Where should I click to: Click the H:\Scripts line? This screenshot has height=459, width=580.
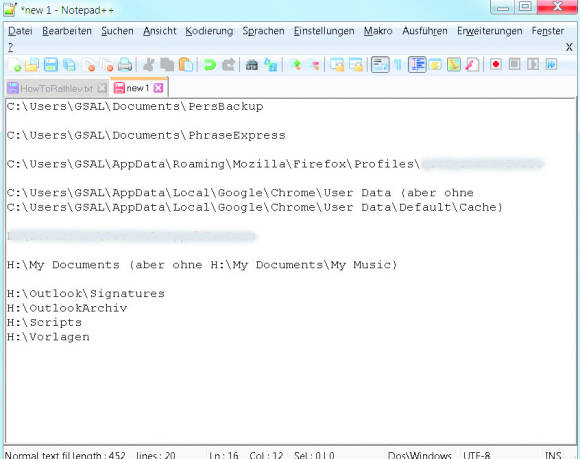click(44, 323)
